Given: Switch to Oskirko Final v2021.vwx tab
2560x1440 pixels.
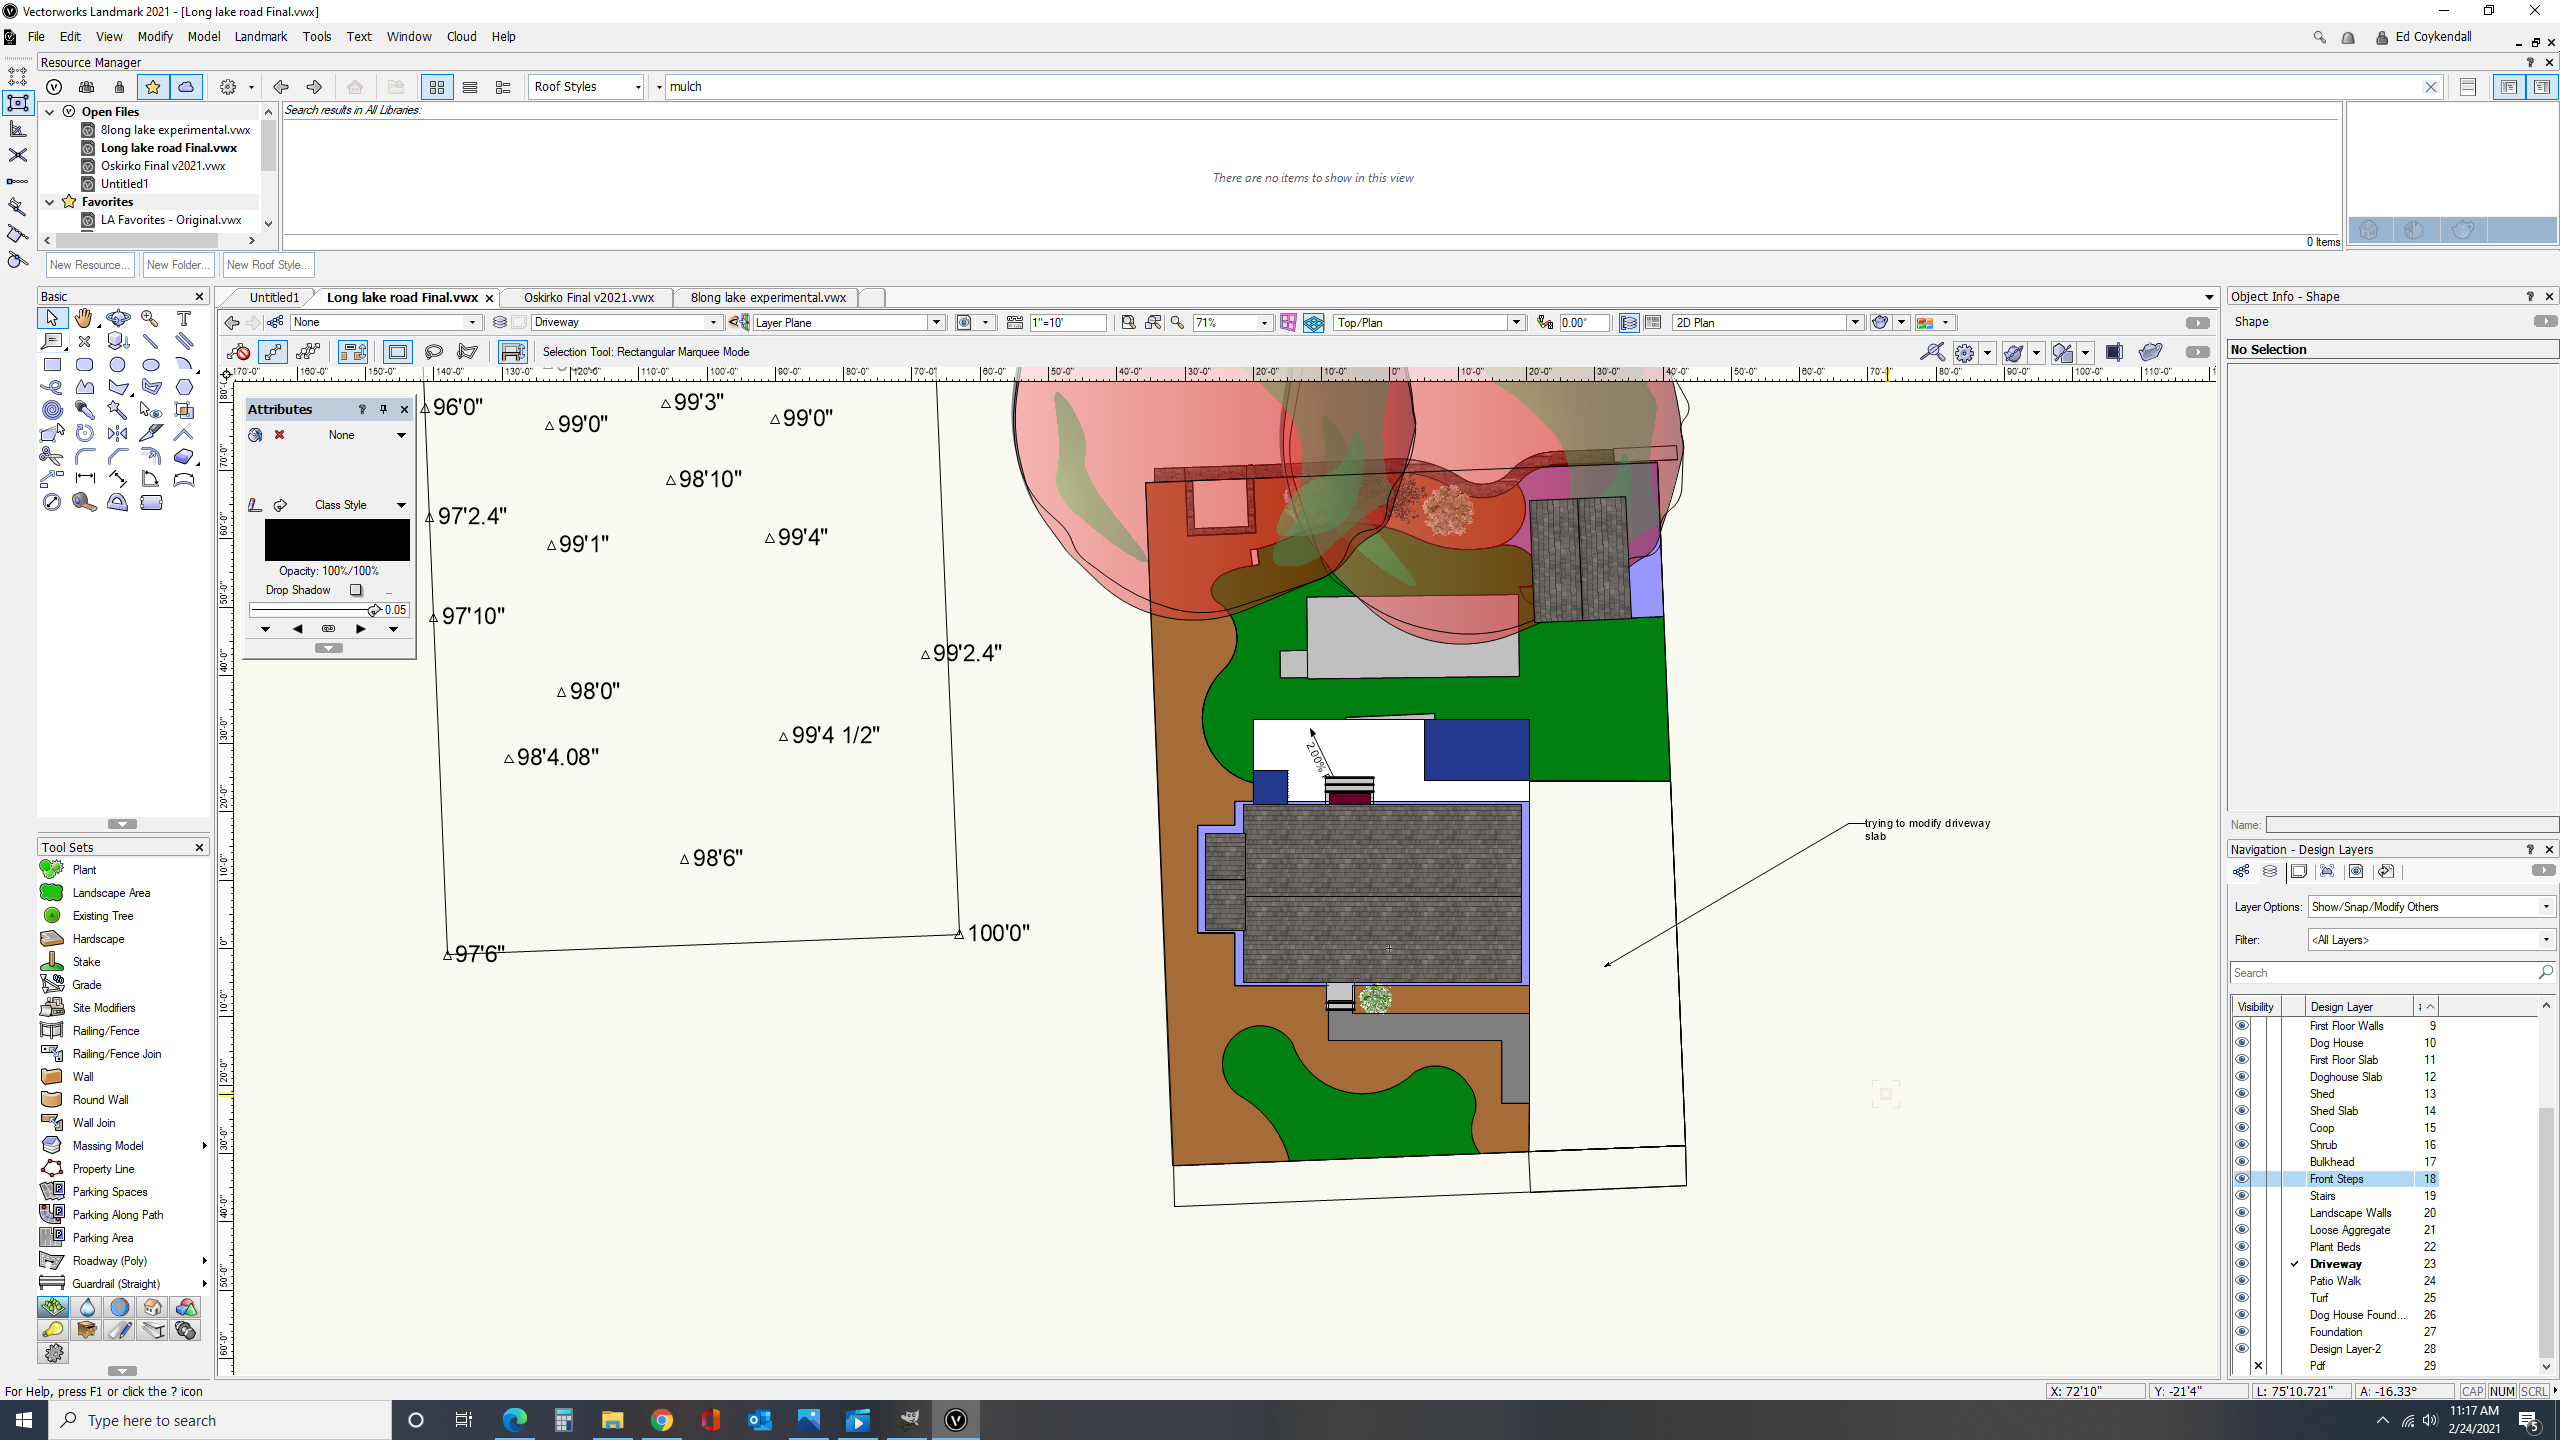Looking at the screenshot, I should point(589,297).
